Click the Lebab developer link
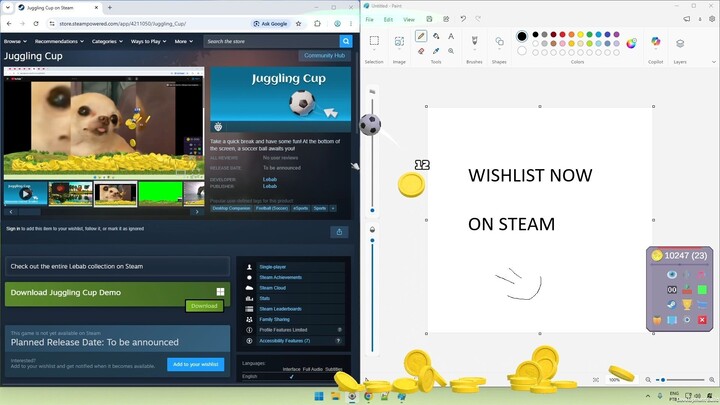 pos(270,180)
